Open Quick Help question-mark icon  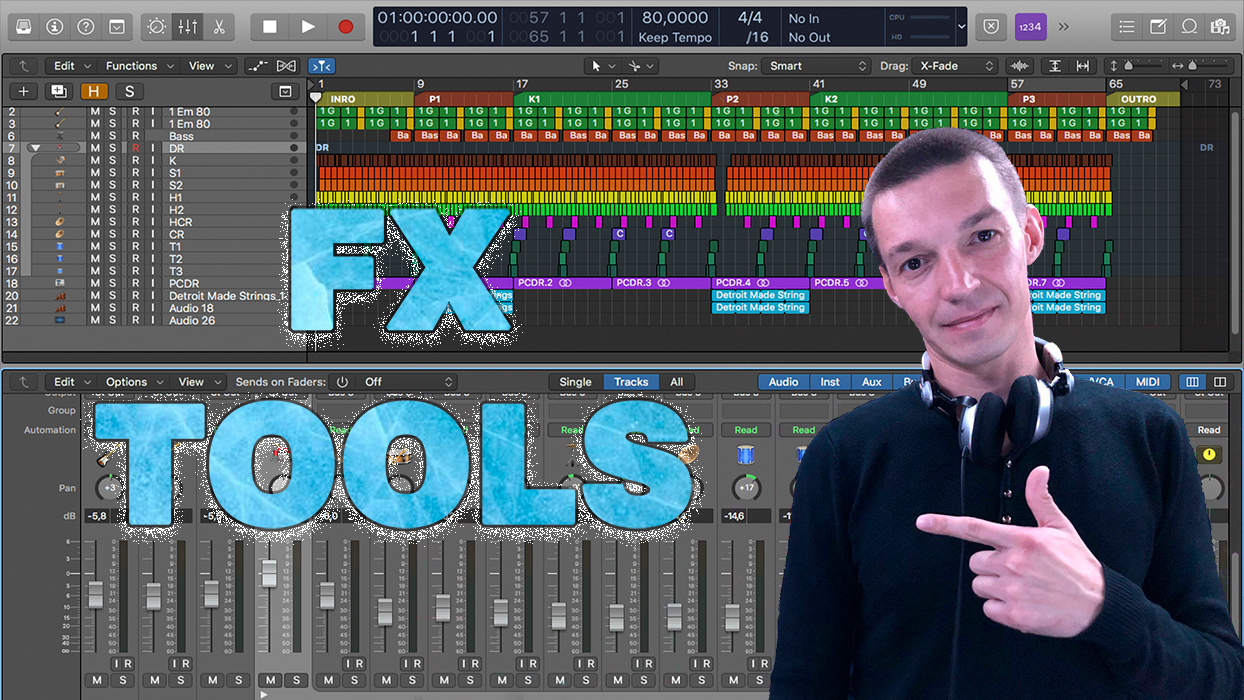pyautogui.click(x=85, y=26)
